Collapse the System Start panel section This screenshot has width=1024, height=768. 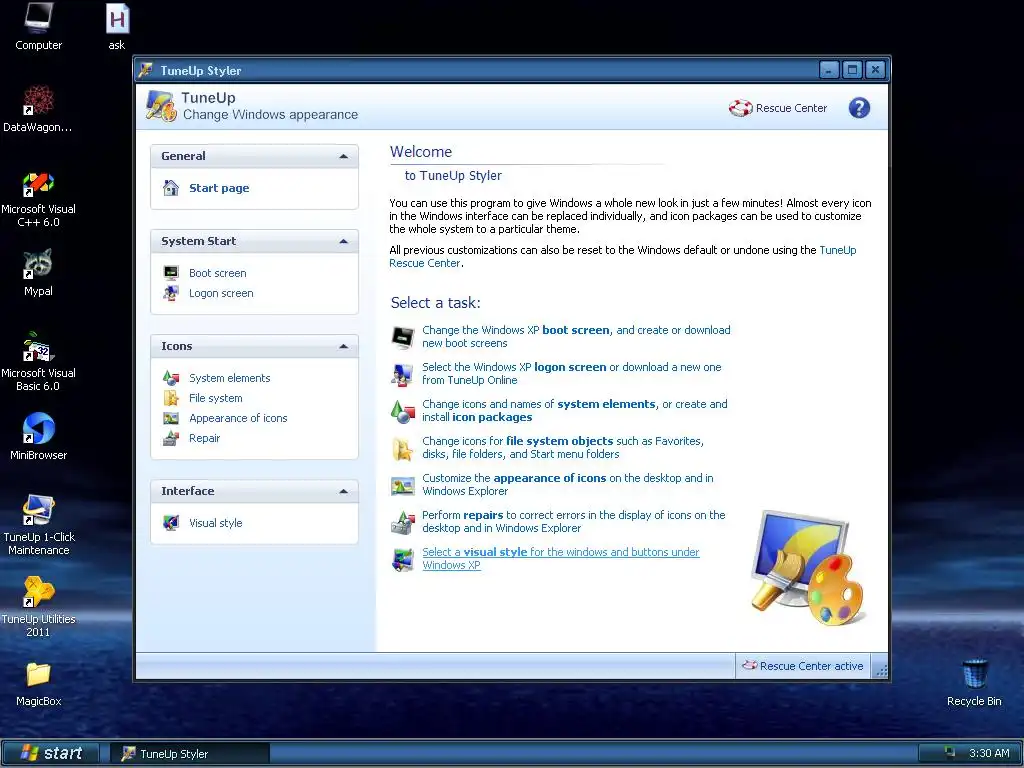pyautogui.click(x=344, y=241)
